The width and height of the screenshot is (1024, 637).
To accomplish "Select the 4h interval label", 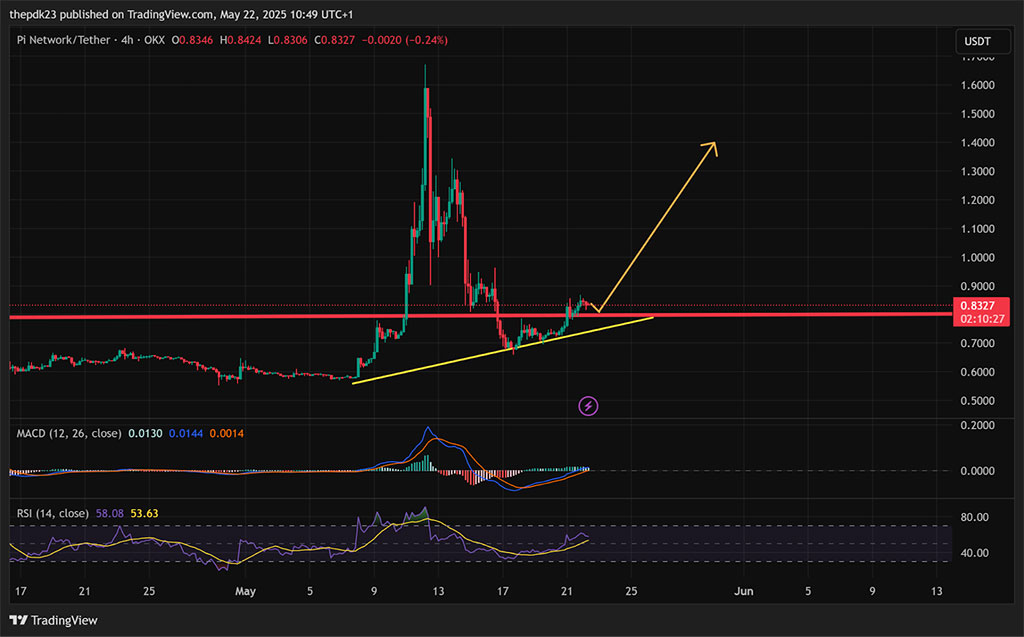I will tap(127, 40).
